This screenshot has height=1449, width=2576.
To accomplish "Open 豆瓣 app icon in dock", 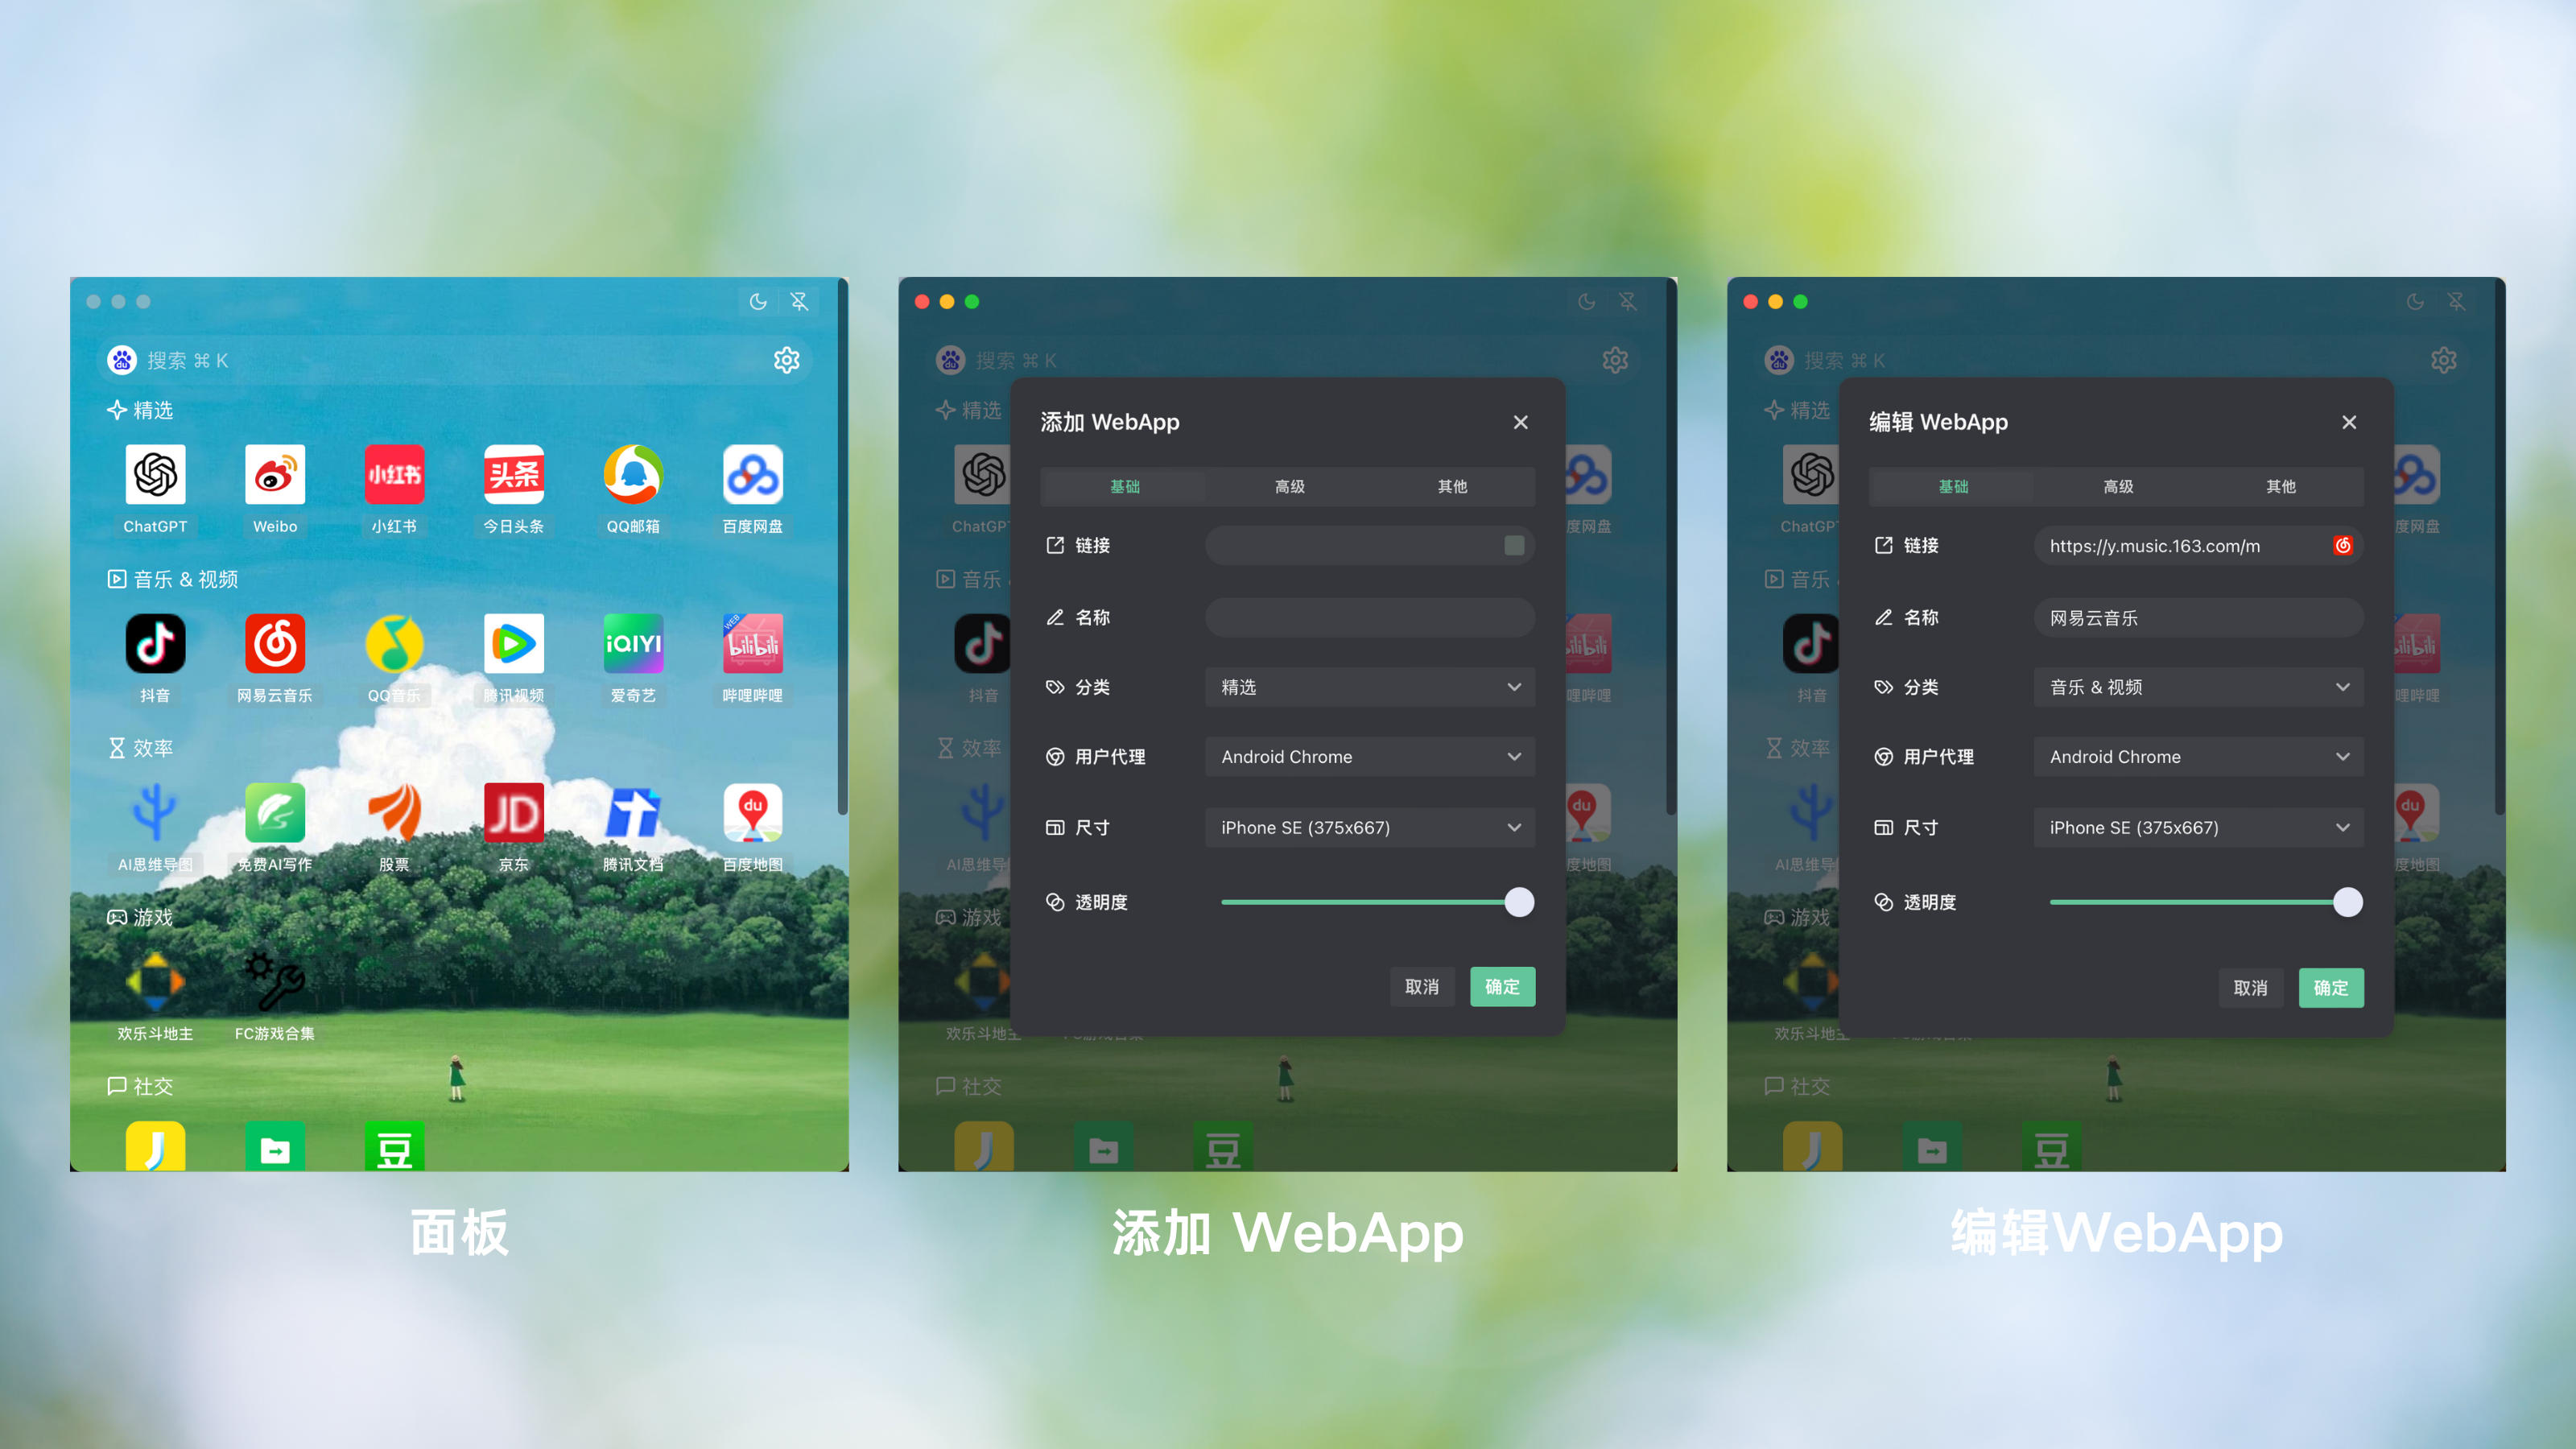I will click(x=396, y=1152).
